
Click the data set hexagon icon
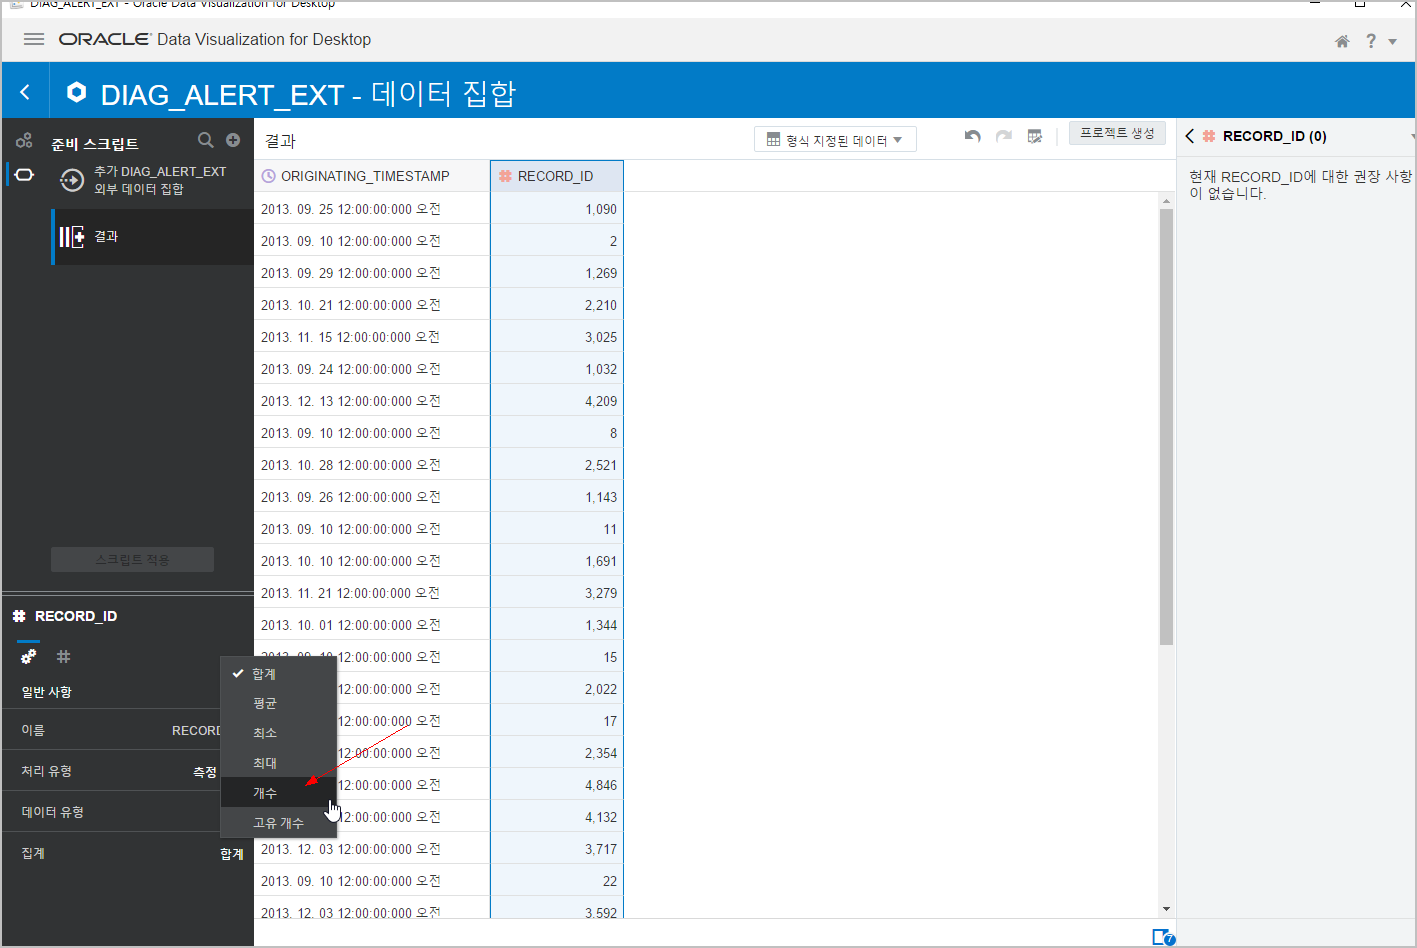76,92
